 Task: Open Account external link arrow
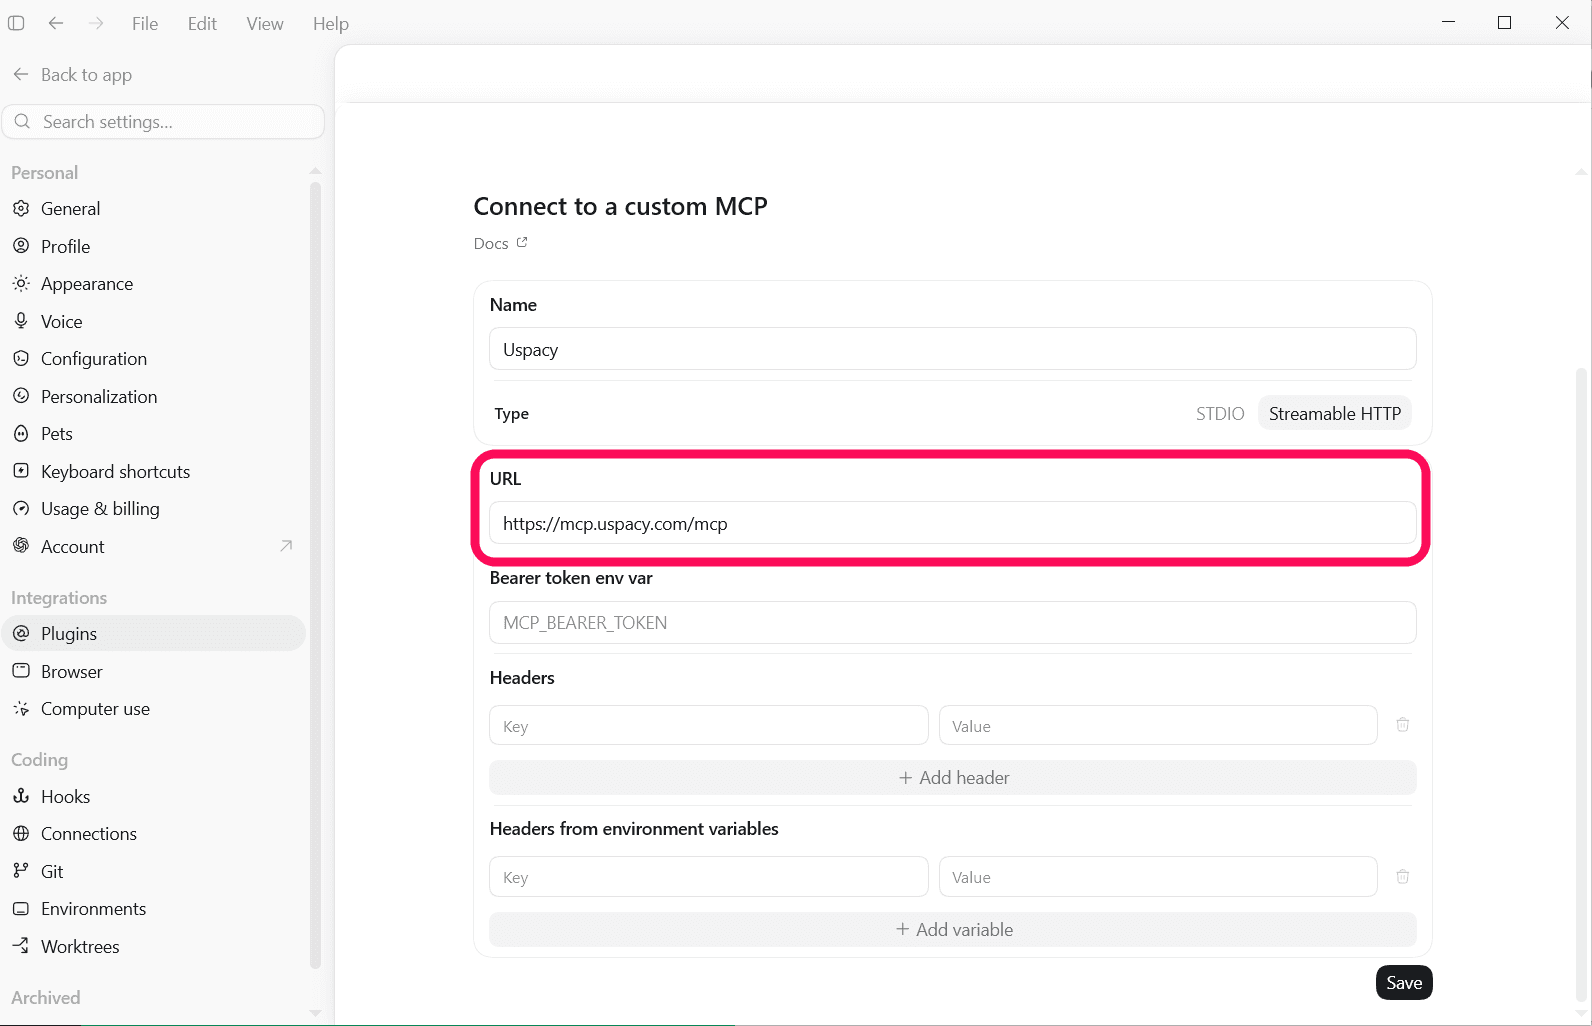286,546
